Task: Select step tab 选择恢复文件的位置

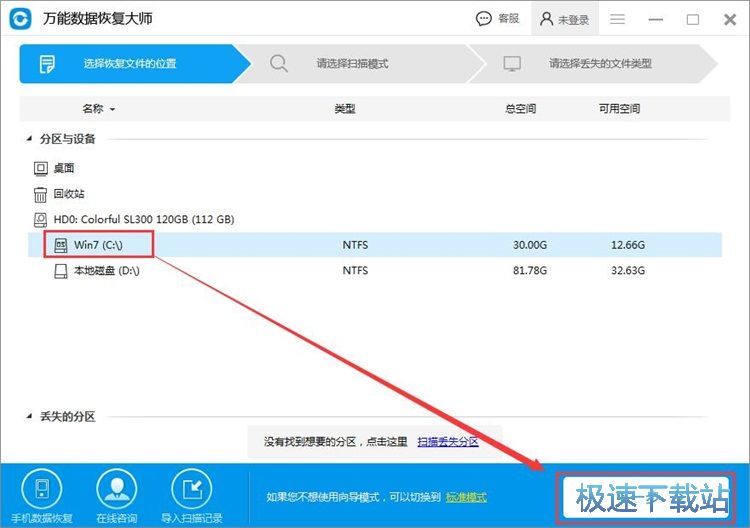Action: point(135,64)
